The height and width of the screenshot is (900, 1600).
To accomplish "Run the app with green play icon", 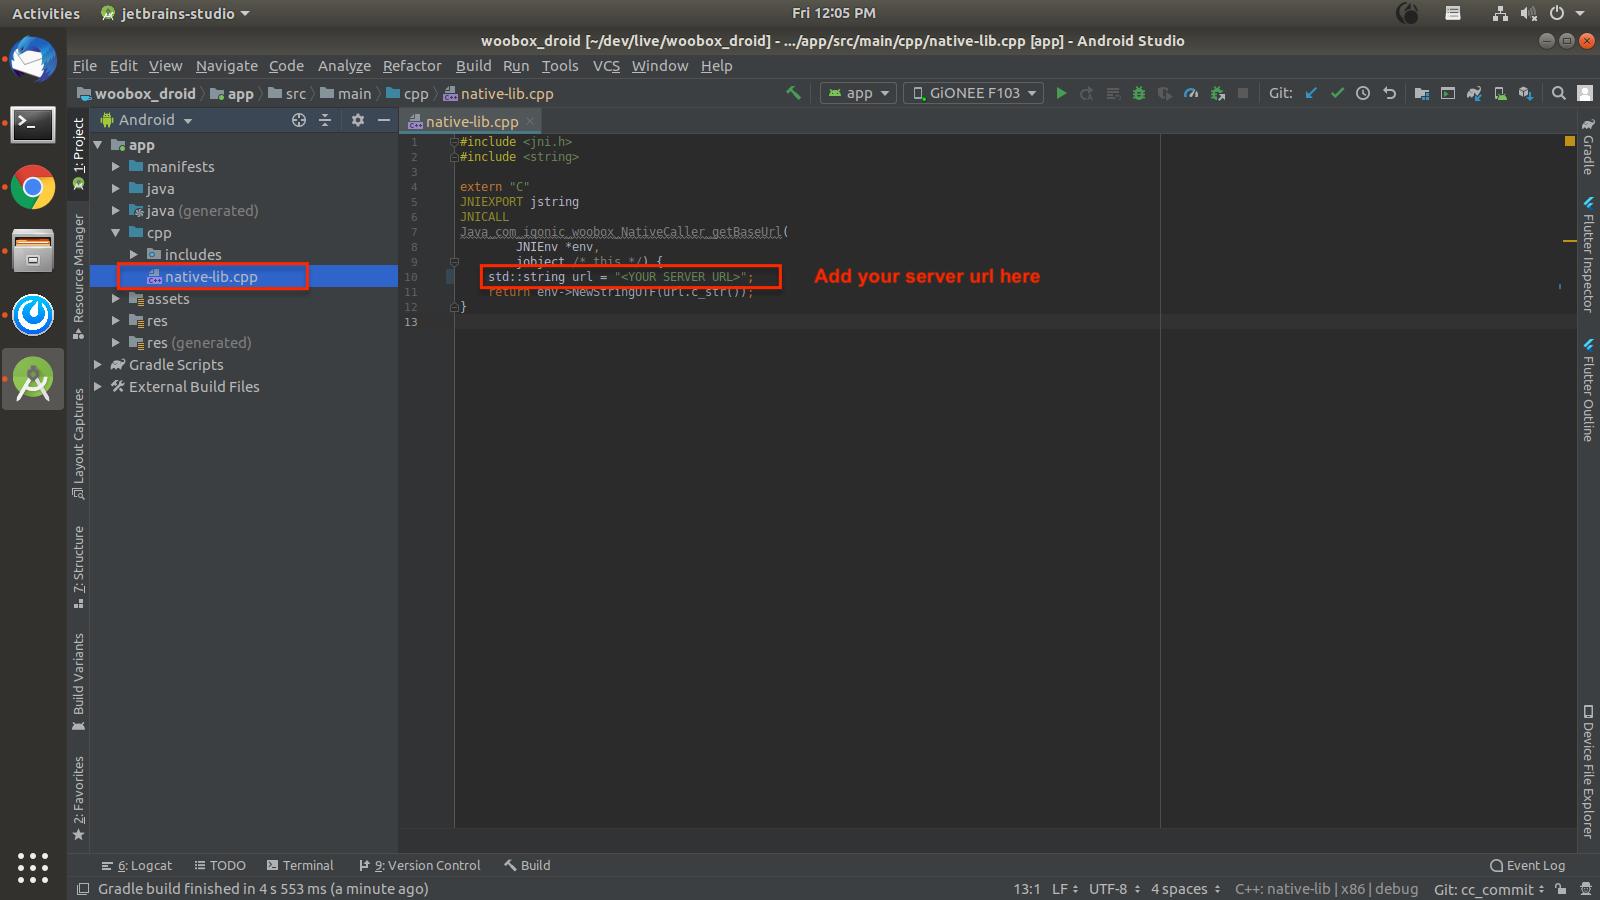I will point(1061,93).
